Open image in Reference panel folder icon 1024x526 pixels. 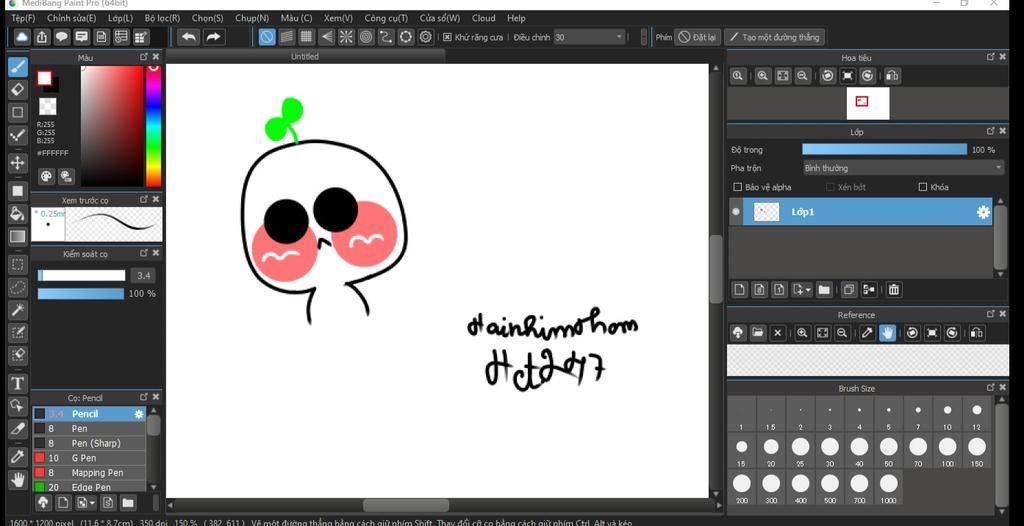point(758,333)
